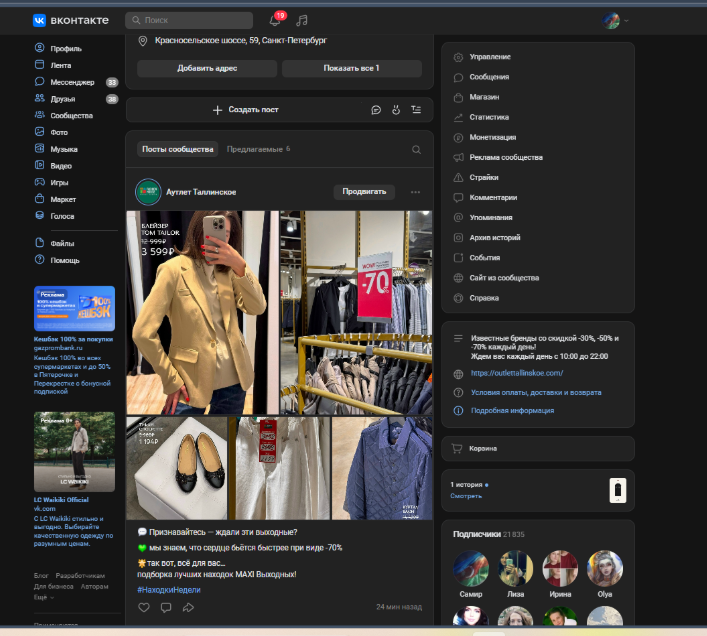Open the outlettallinskoe.com website link
The image size is (707, 636).
516,373
